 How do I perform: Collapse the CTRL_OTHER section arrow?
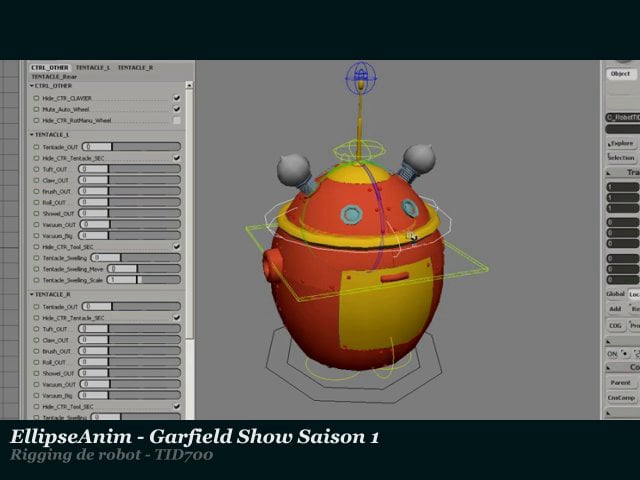pos(31,86)
